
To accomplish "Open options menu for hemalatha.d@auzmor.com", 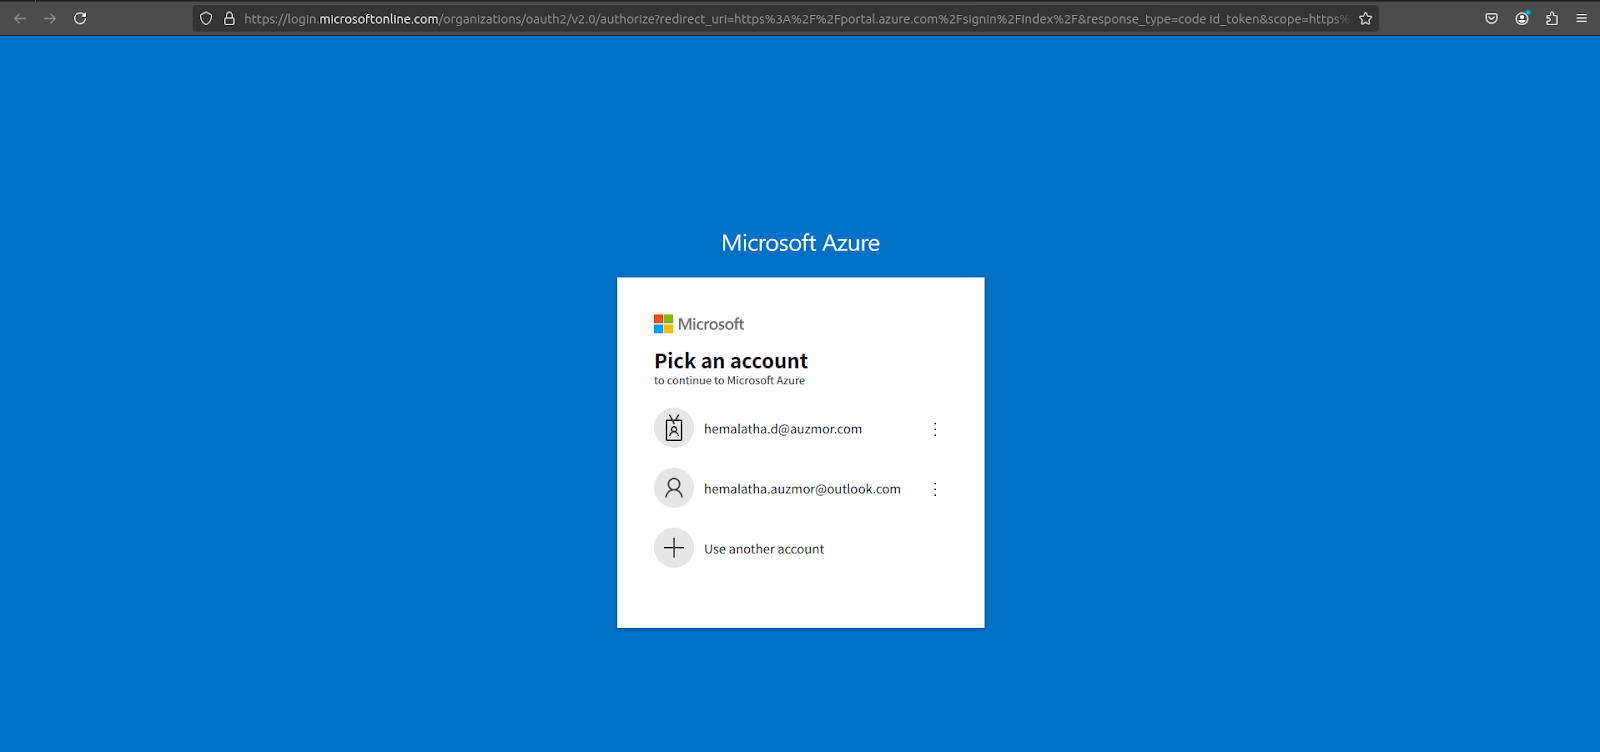I will [935, 429].
